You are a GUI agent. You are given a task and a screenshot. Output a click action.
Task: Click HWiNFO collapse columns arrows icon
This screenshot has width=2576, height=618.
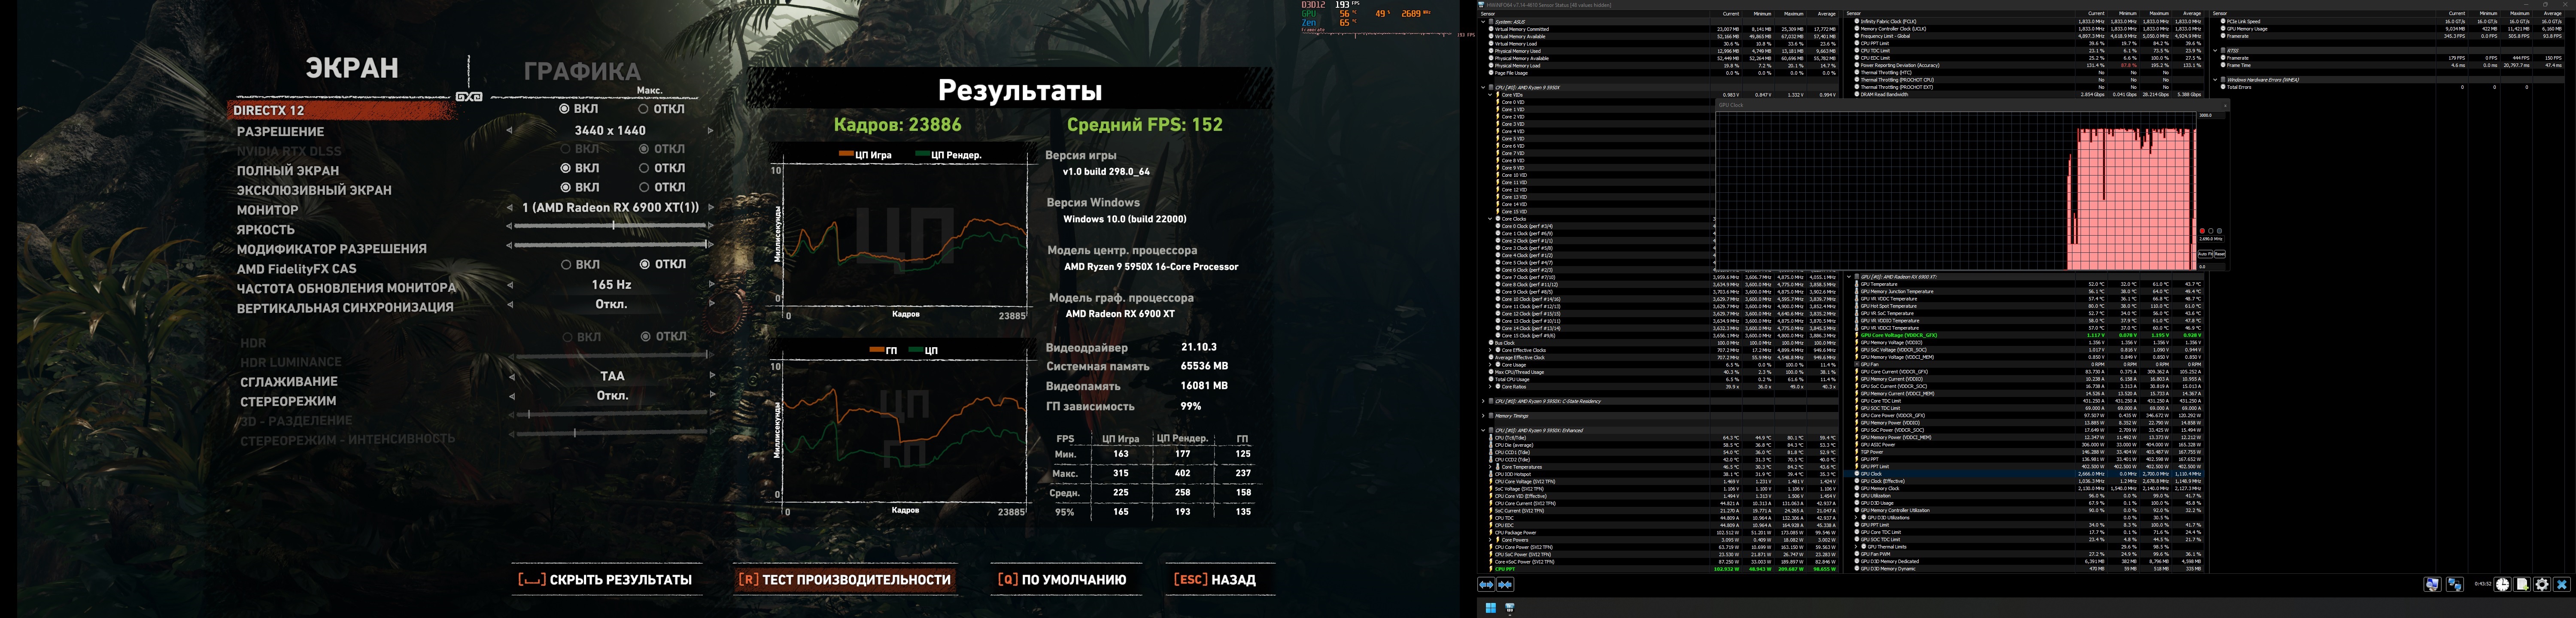click(1505, 585)
